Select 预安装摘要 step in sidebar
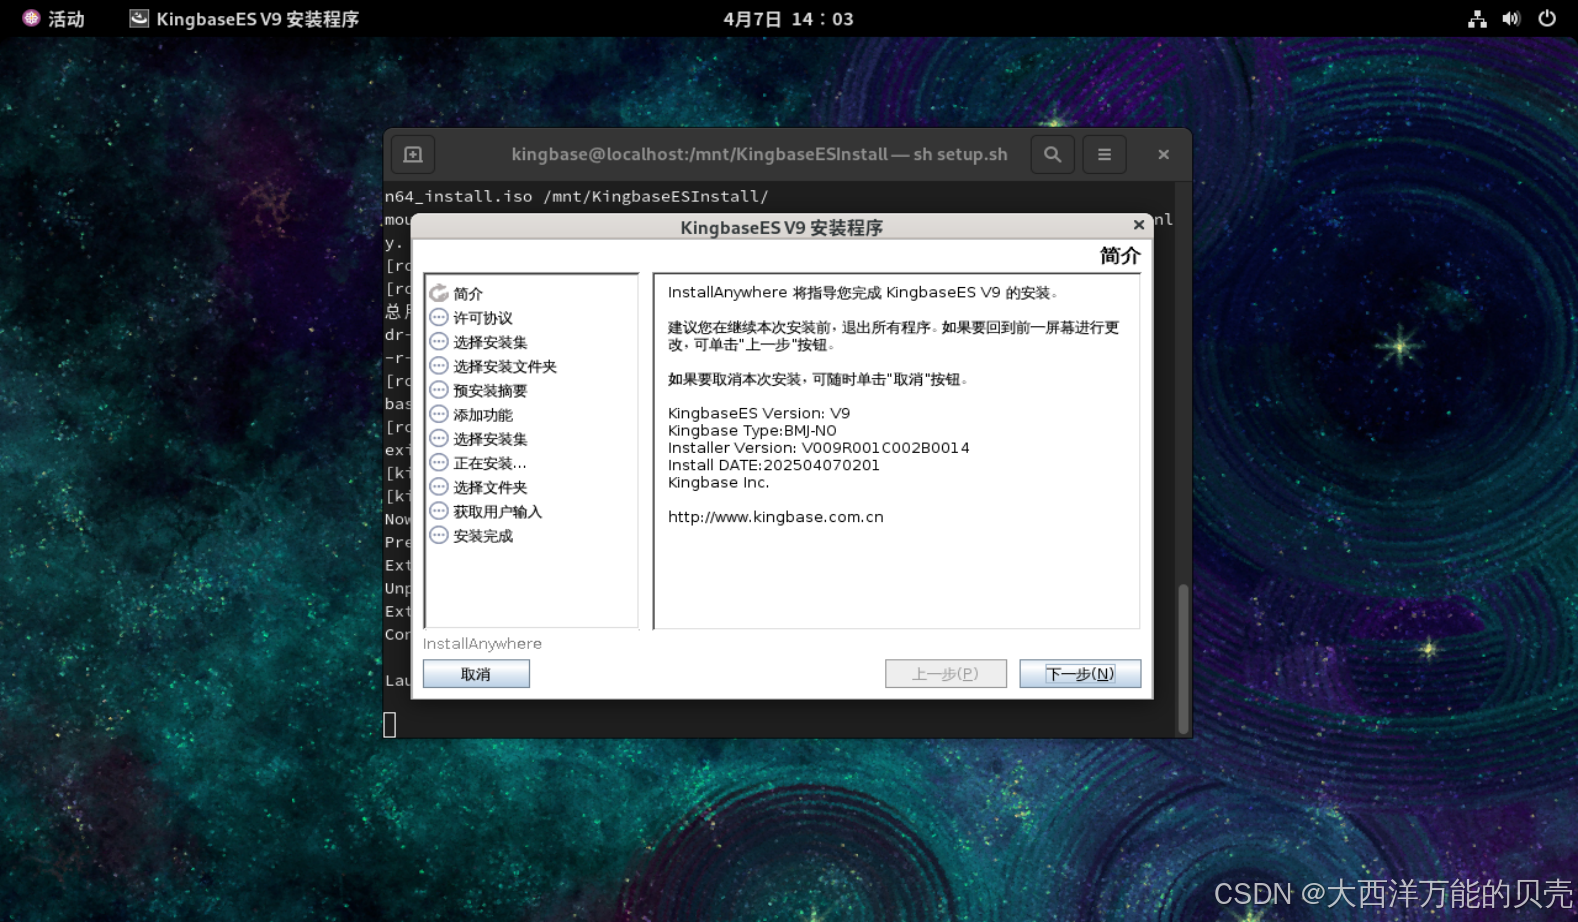The height and width of the screenshot is (922, 1578). (x=490, y=390)
